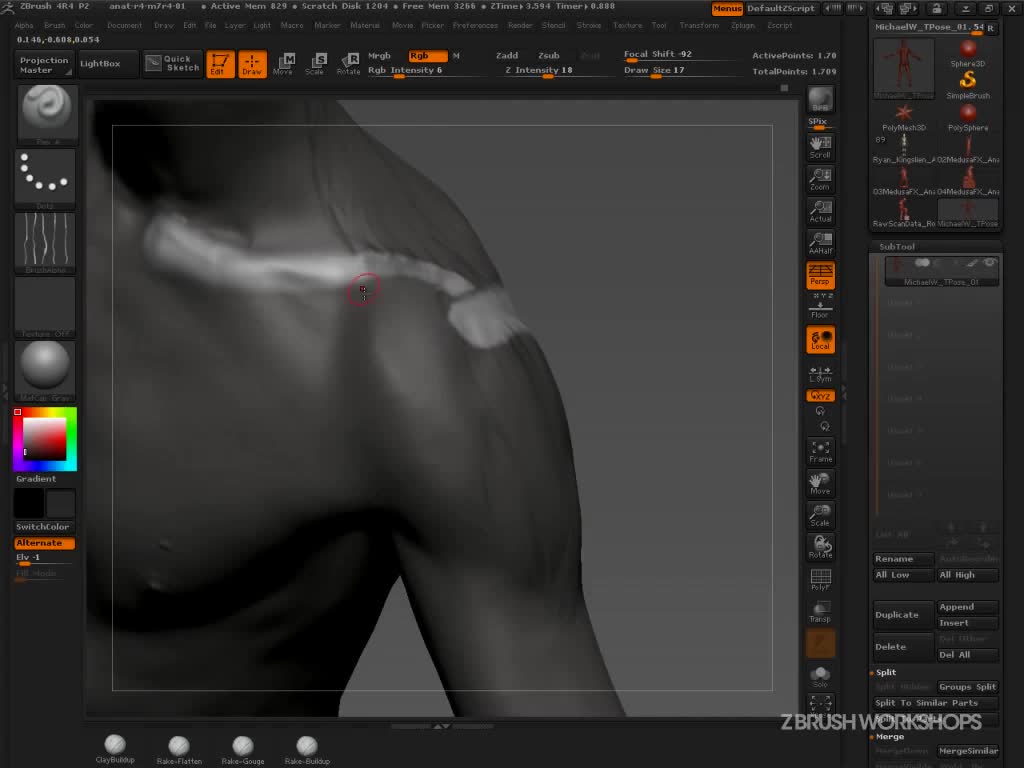1024x768 pixels.
Task: Click the ClayBuildup brush icon
Action: (x=115, y=746)
